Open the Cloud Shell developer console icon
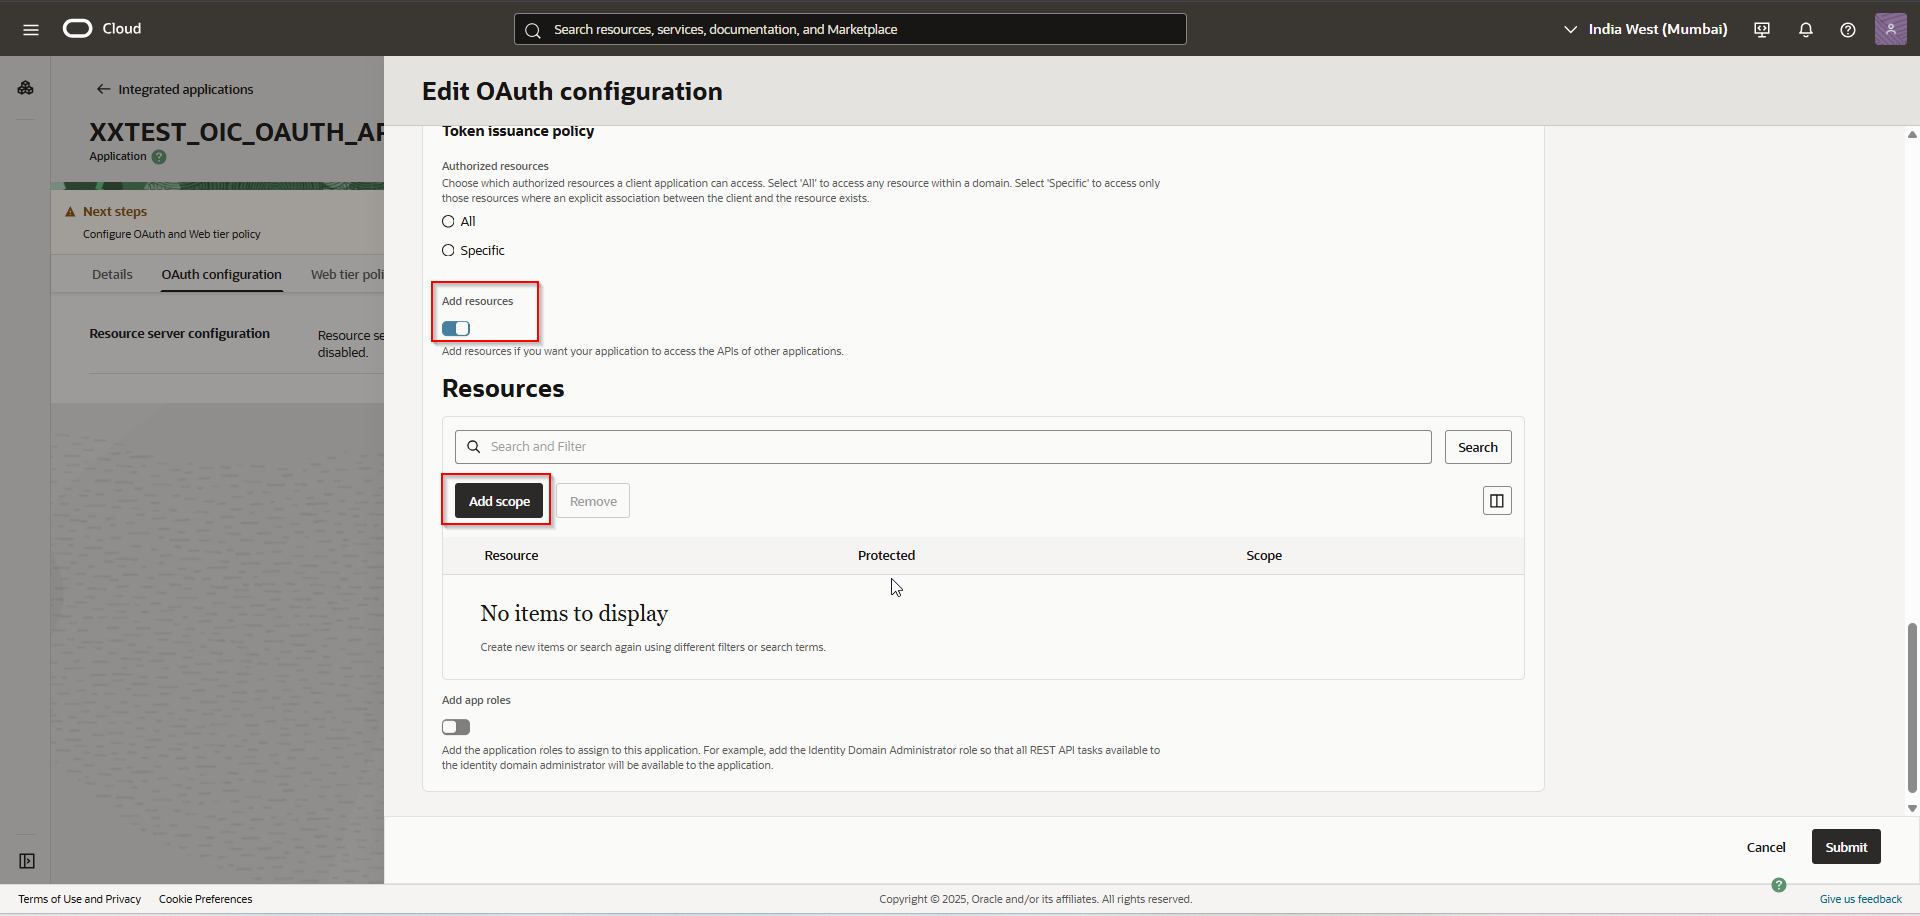Image resolution: width=1920 pixels, height=916 pixels. [1761, 29]
